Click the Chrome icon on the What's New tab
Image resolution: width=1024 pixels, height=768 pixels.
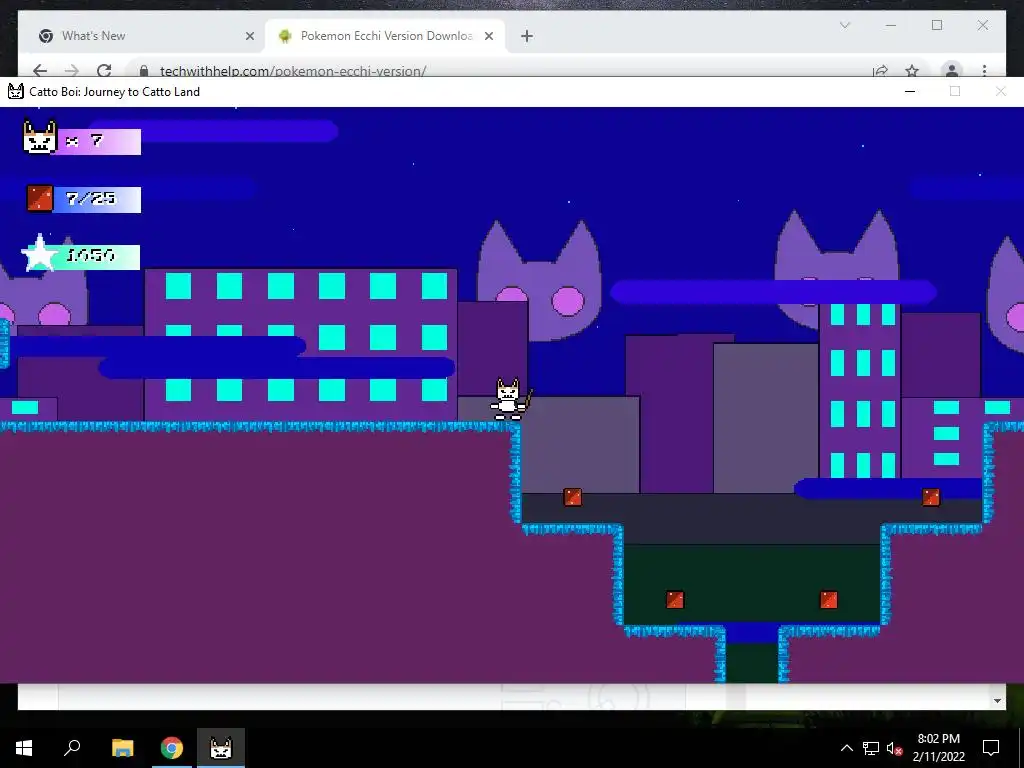point(46,36)
